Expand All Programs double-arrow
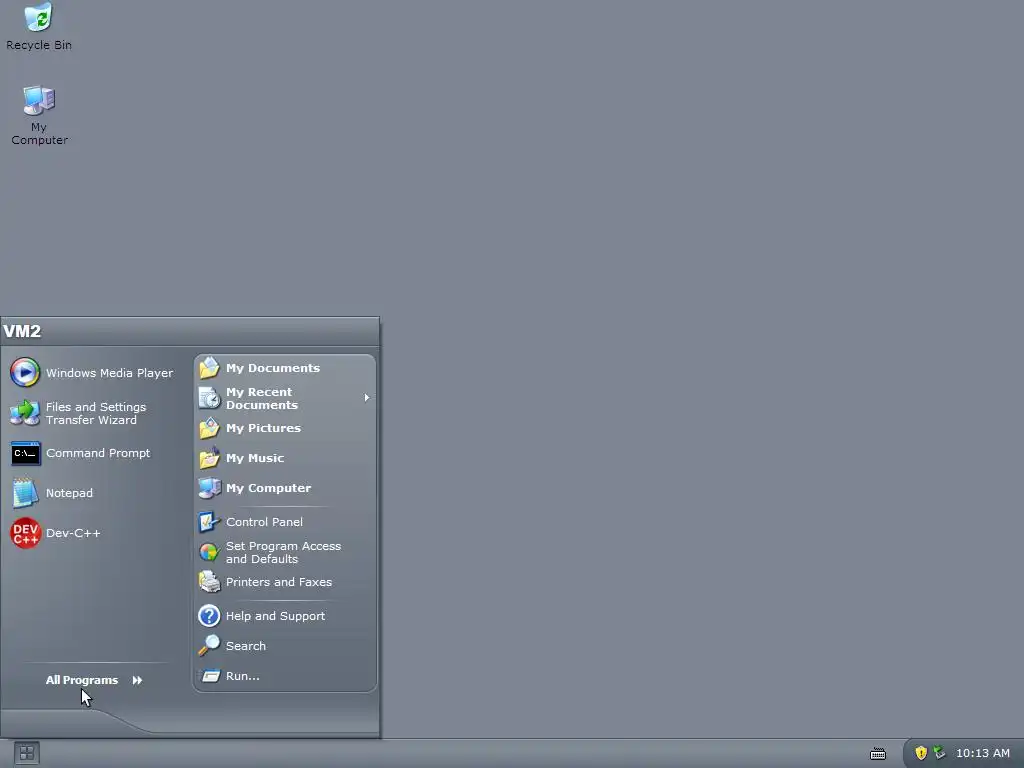This screenshot has height=768, width=1024. coord(137,680)
